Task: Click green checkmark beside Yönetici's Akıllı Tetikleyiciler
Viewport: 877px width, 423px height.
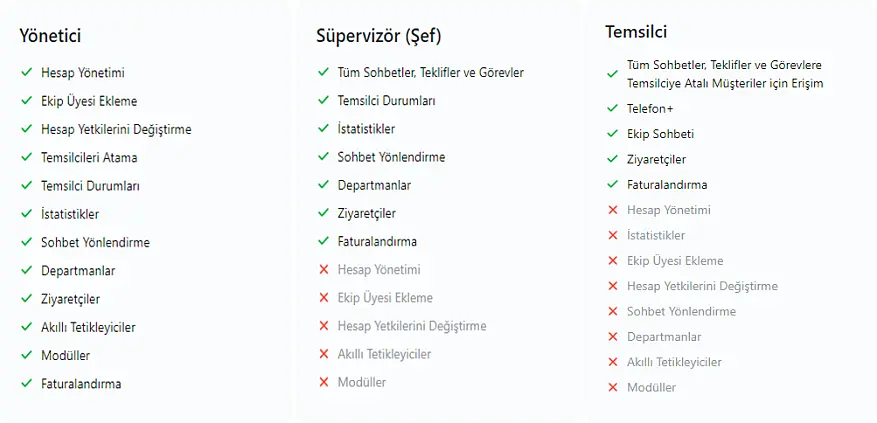Action: tap(26, 327)
